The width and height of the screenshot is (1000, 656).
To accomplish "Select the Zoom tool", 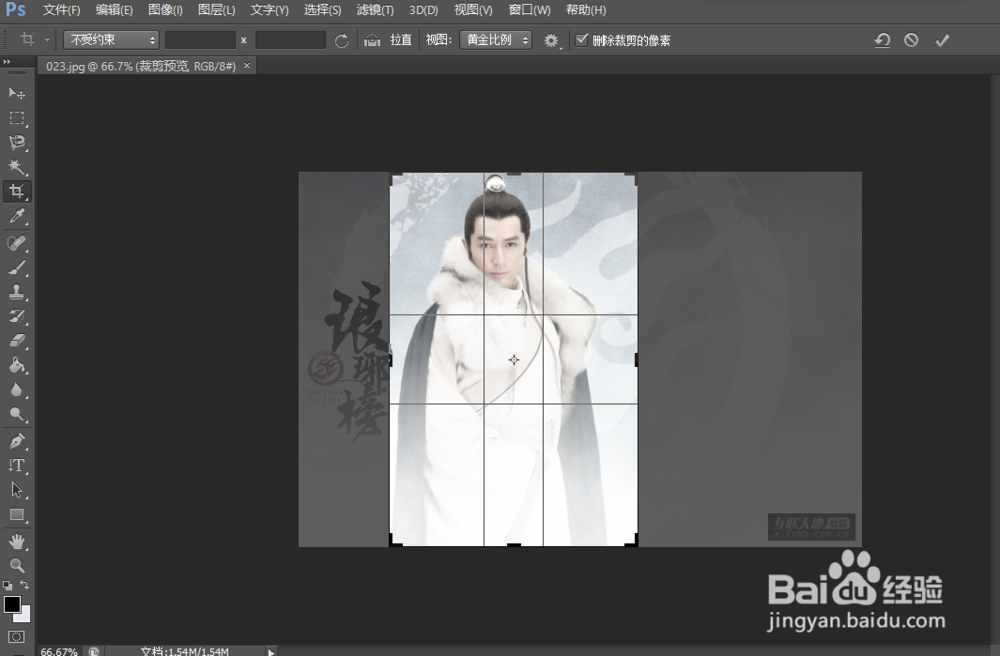I will (x=17, y=565).
